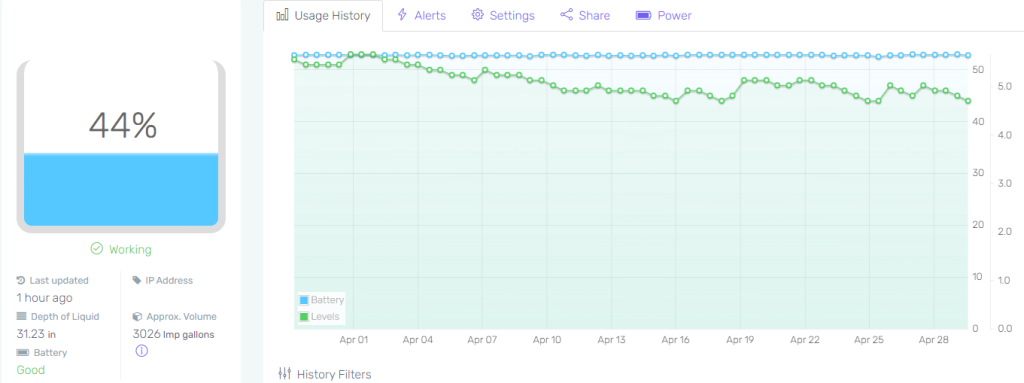Select the Share tab label
Screen dimensions: 1024x383
594,15
